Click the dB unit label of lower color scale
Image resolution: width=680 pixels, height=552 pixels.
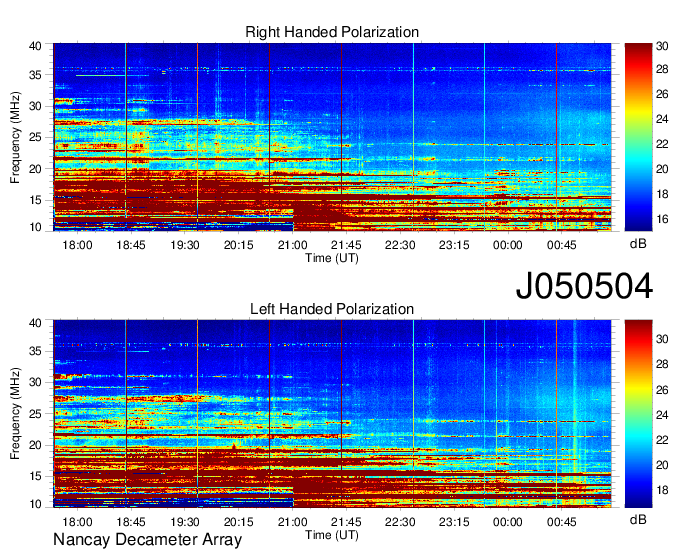pos(638,519)
